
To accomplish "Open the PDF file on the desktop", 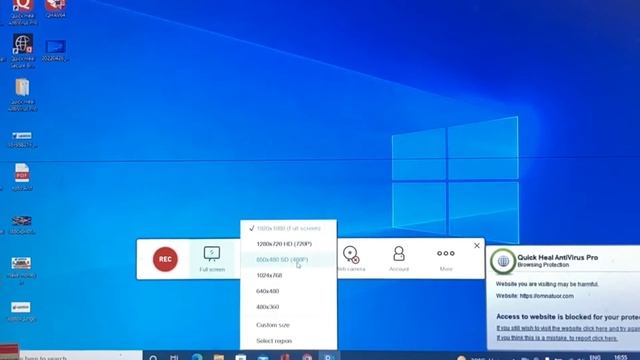I will point(22,177).
